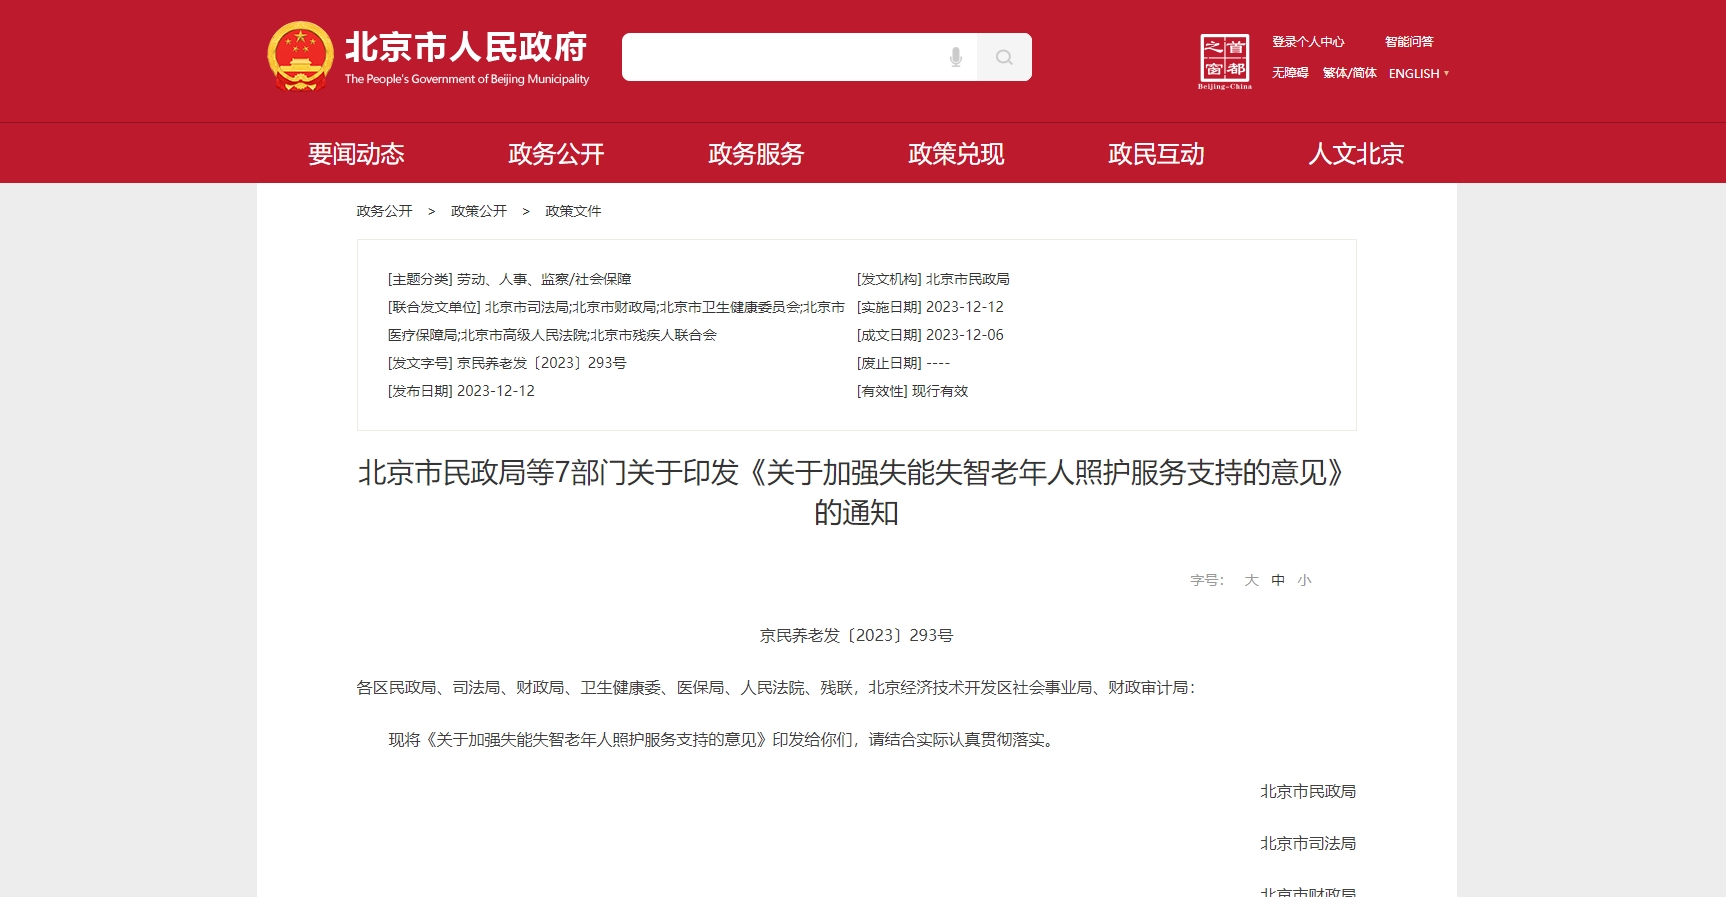Click centered 京民养老发〔2023〕293号 text
This screenshot has width=1726, height=897.
pyautogui.click(x=856, y=635)
